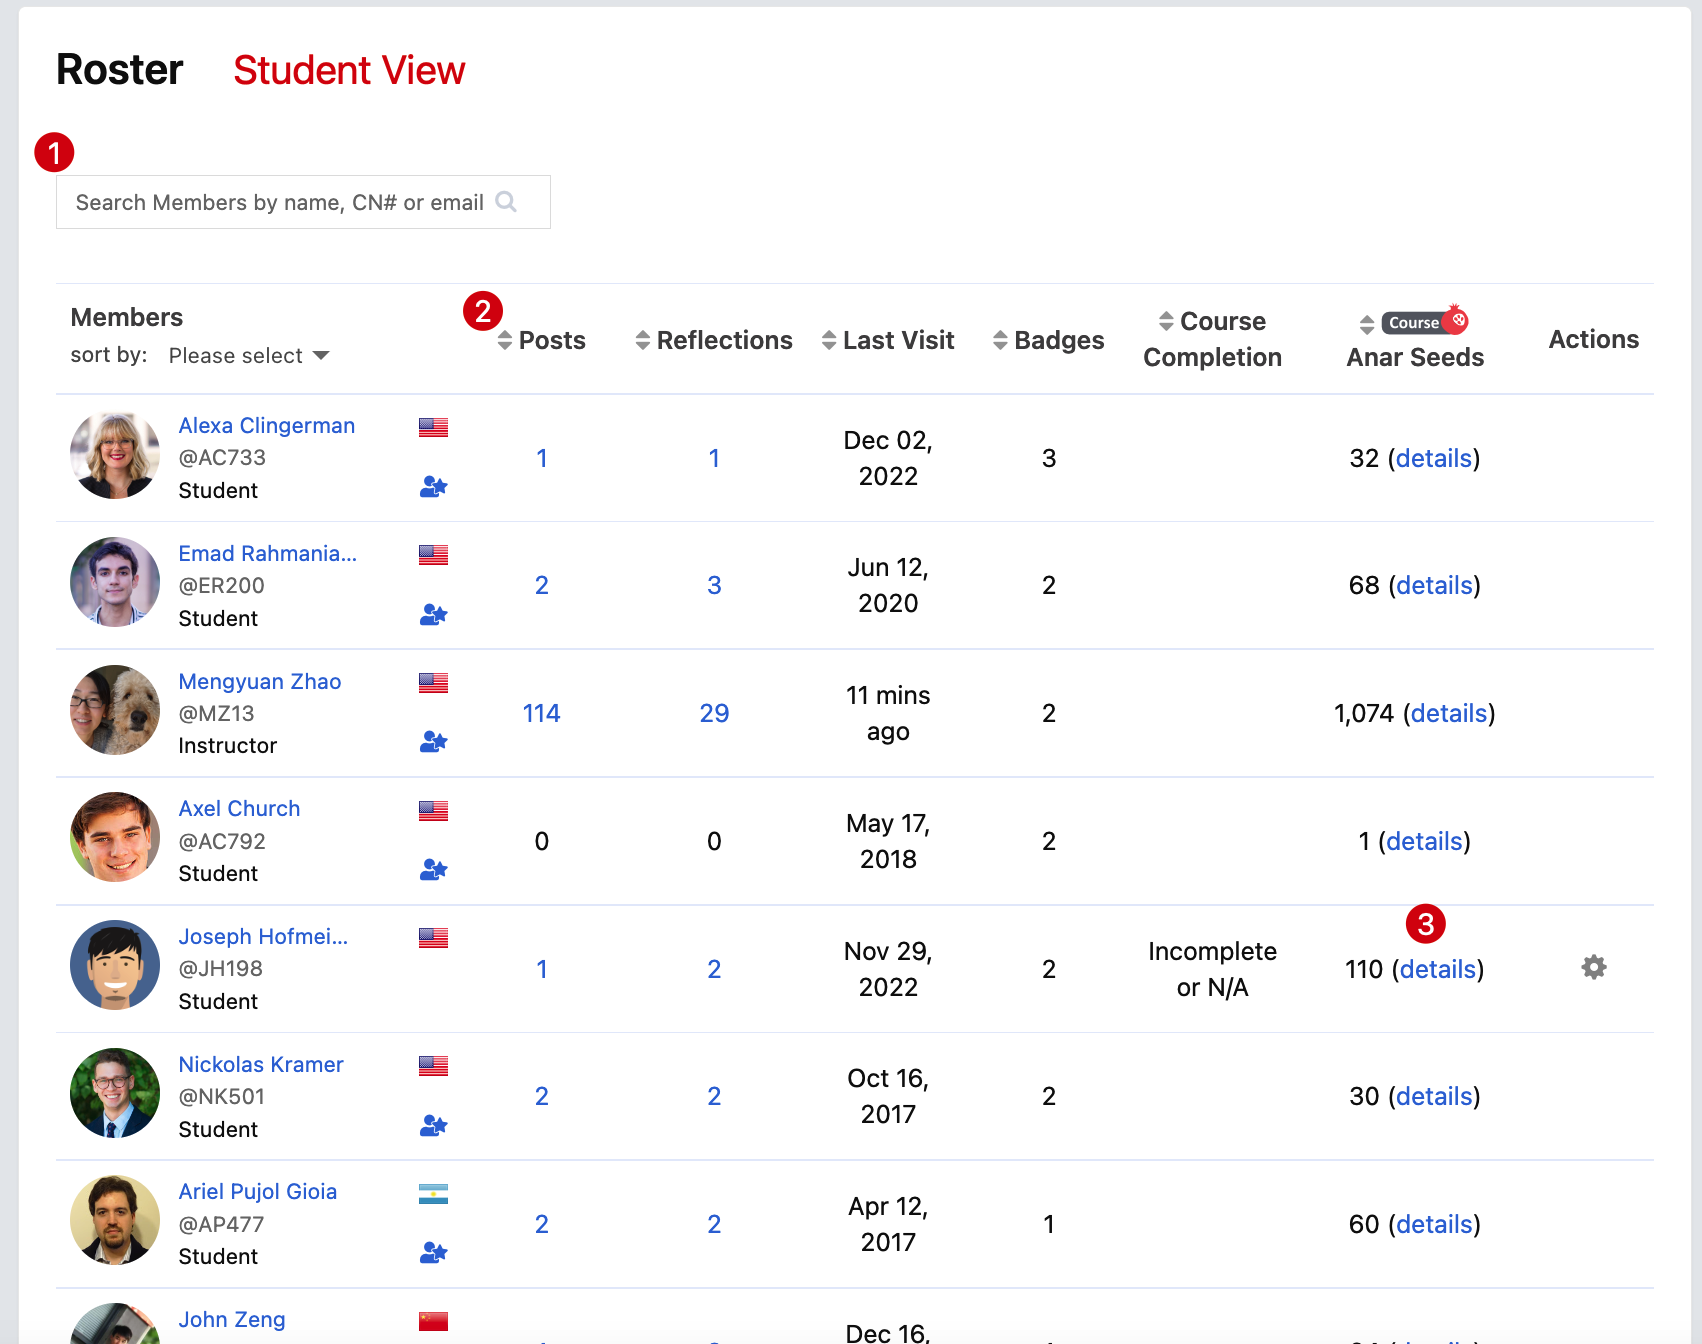
Task: Click the US flag next to Nickolas Kramer
Action: click(x=433, y=1066)
